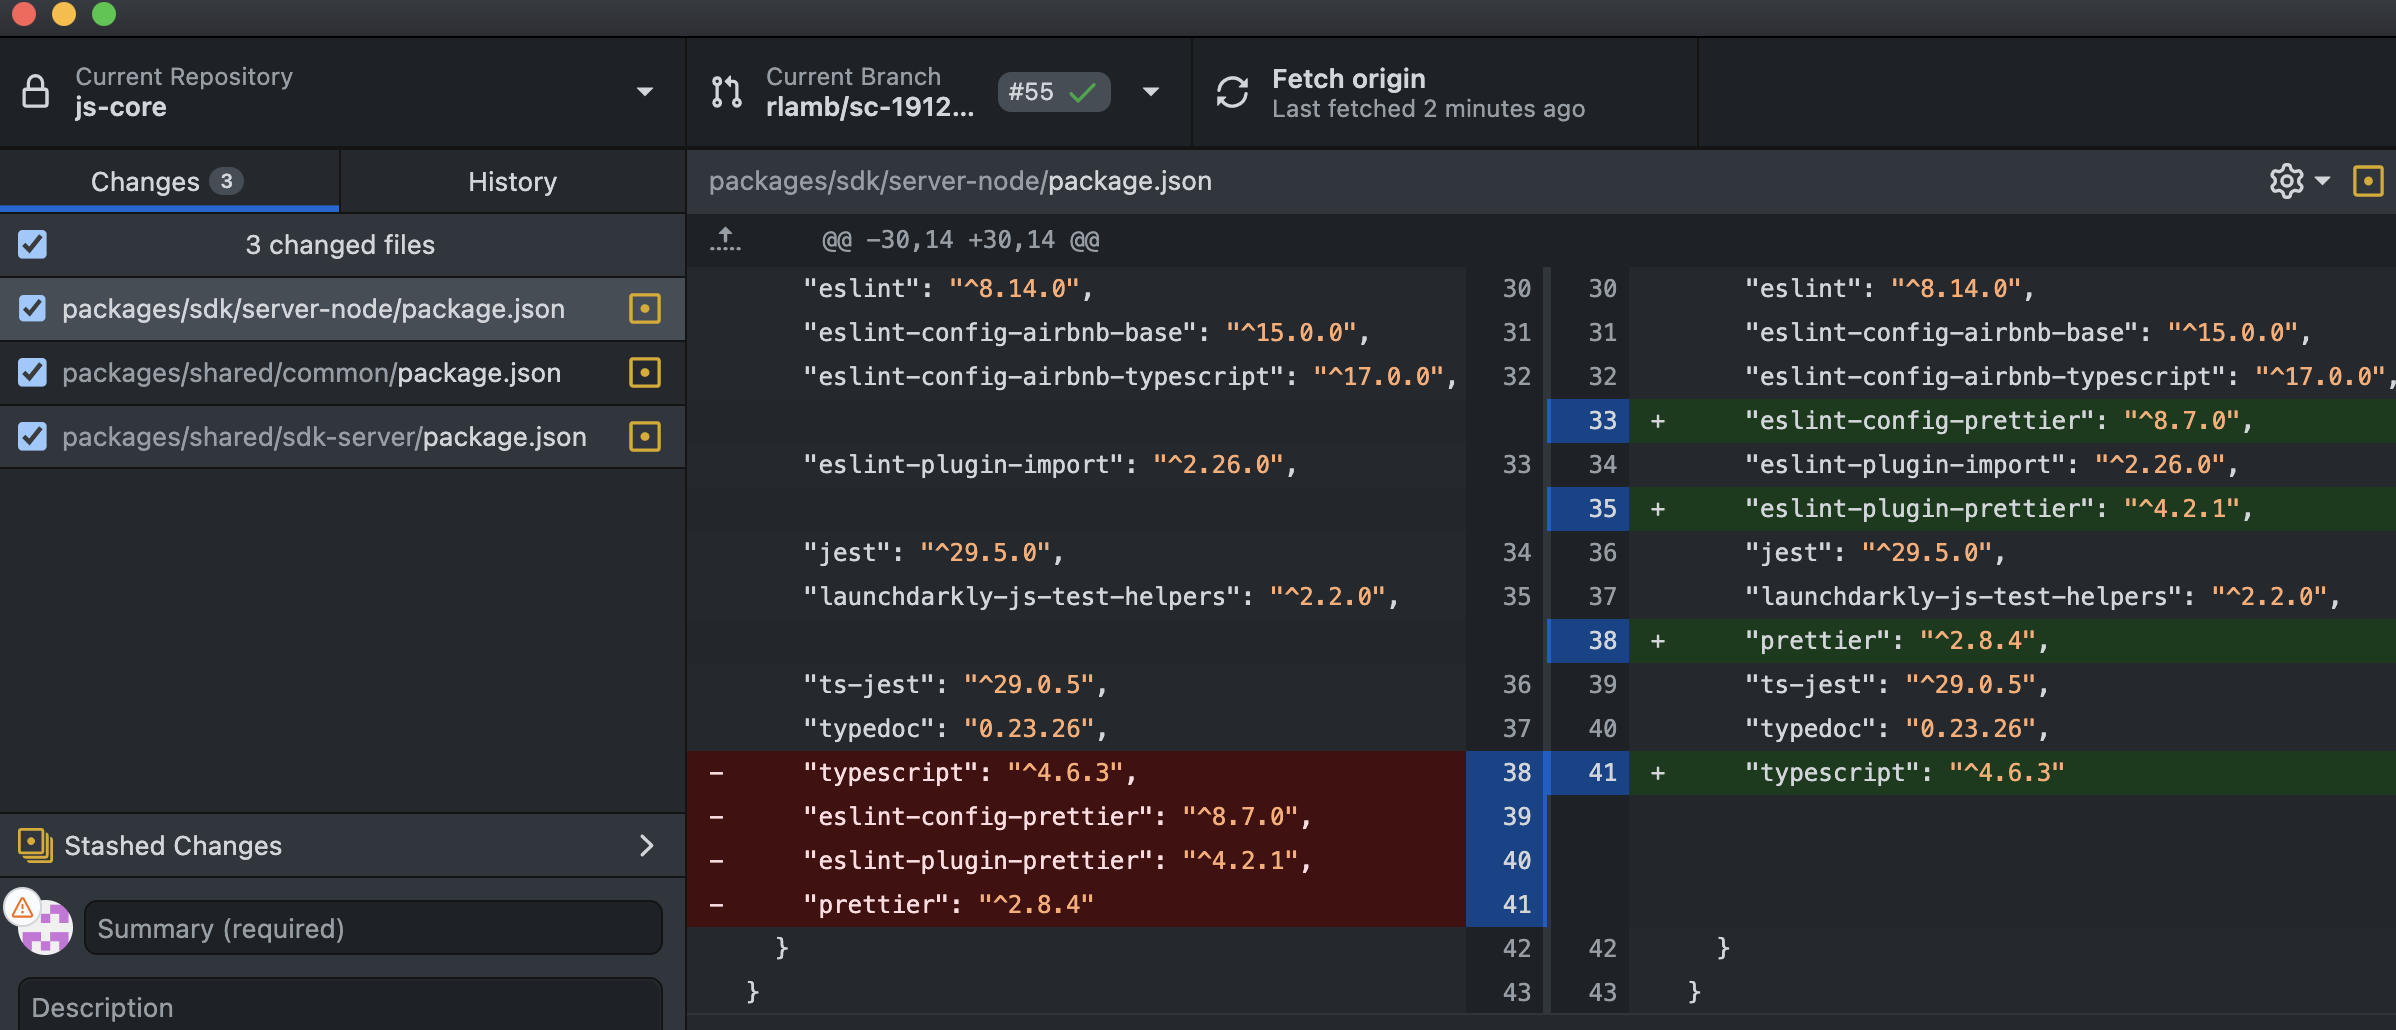
Task: Click the expand-up hunk icon
Action: tap(725, 239)
